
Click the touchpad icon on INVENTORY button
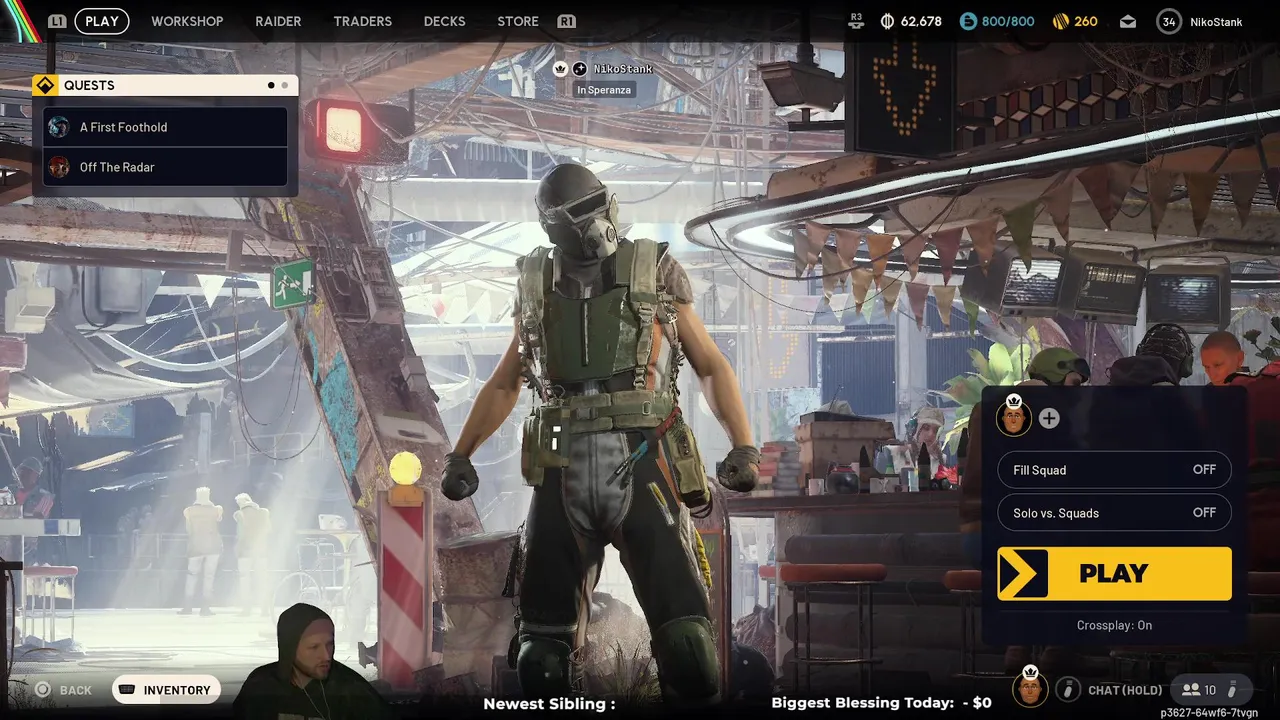[x=127, y=690]
